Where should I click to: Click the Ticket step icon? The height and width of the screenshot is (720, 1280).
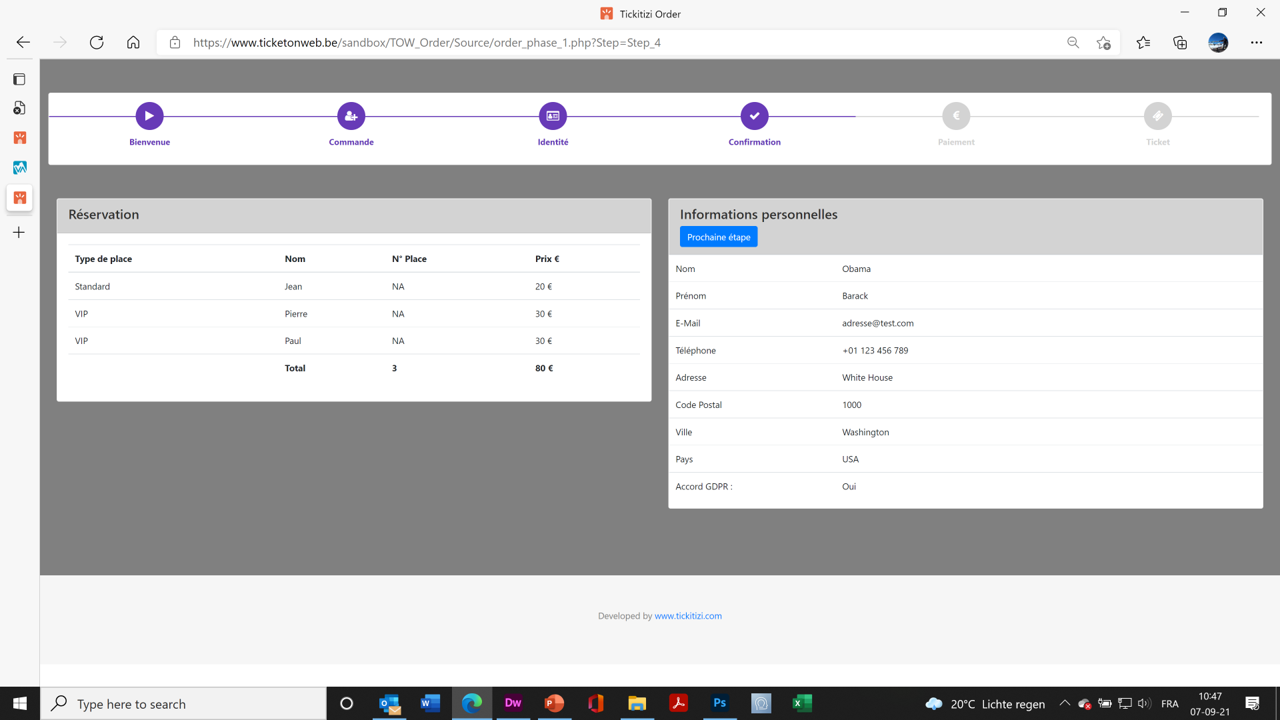1157,116
